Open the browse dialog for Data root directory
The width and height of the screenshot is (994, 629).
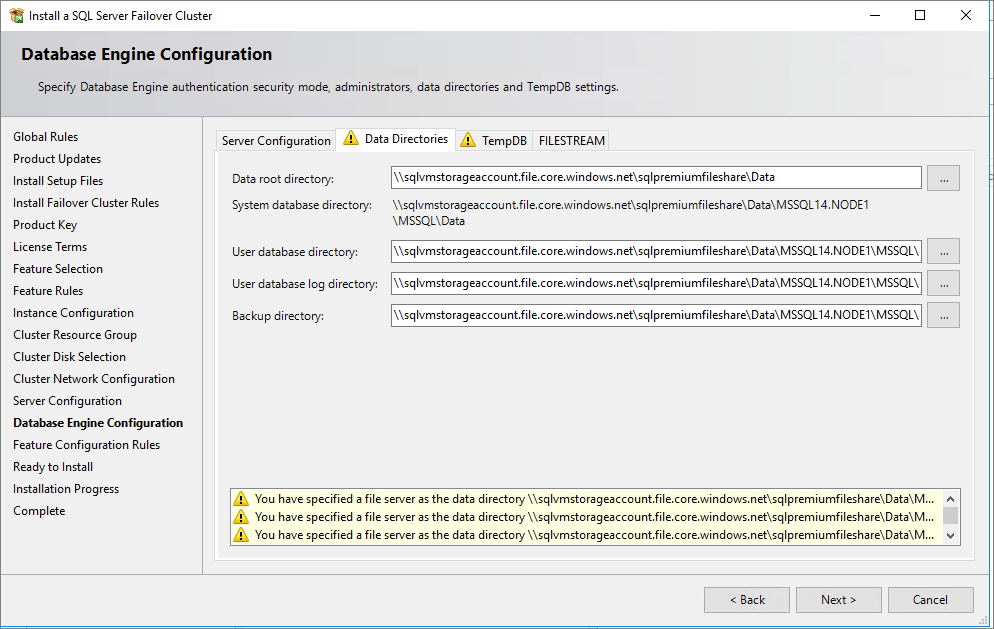942,178
